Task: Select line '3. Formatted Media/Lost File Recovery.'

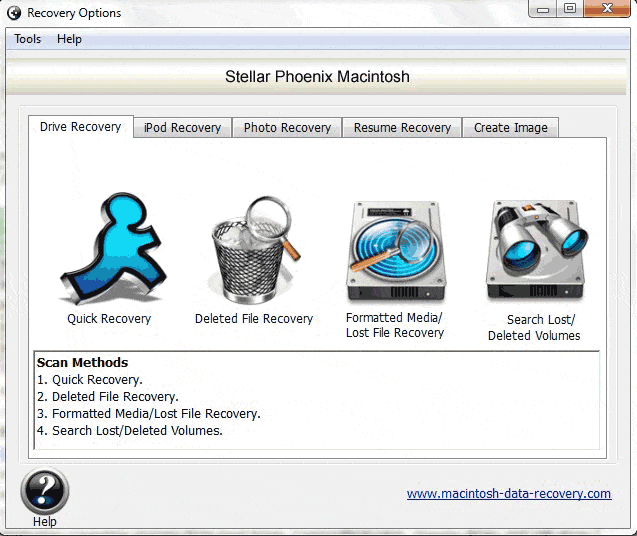Action: 149,414
